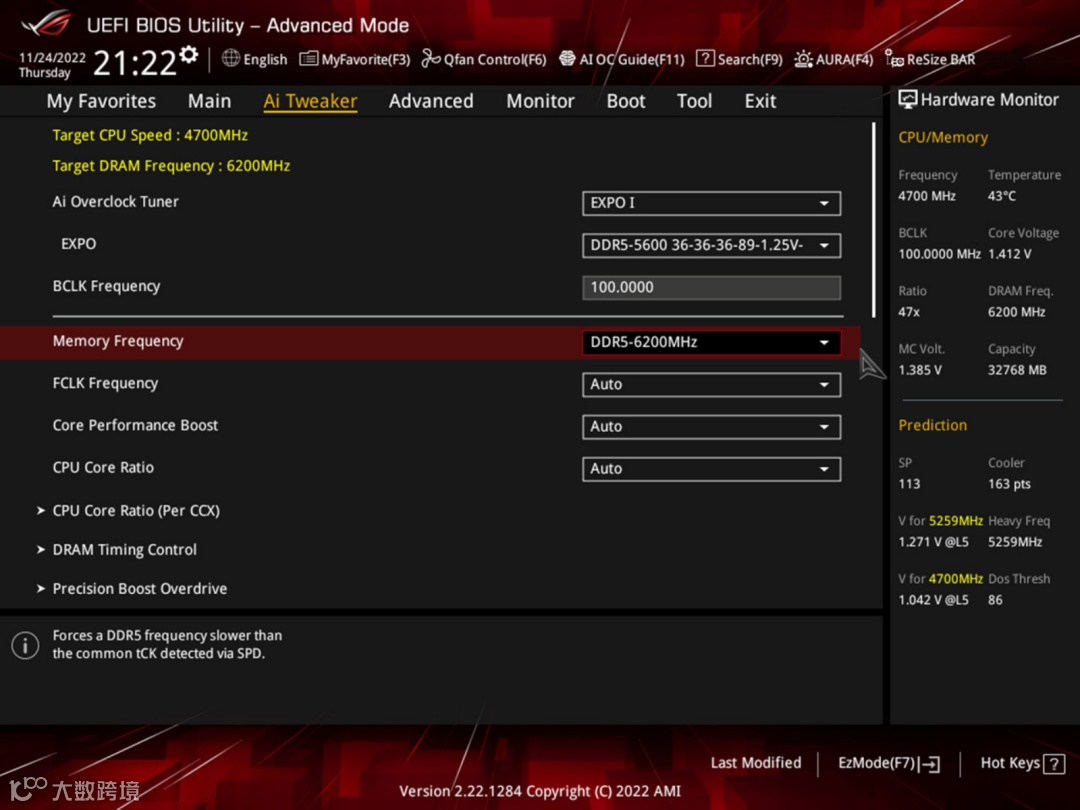Open MyFavorite(F3) list icon
This screenshot has width=1080, height=810.
pyautogui.click(x=309, y=59)
